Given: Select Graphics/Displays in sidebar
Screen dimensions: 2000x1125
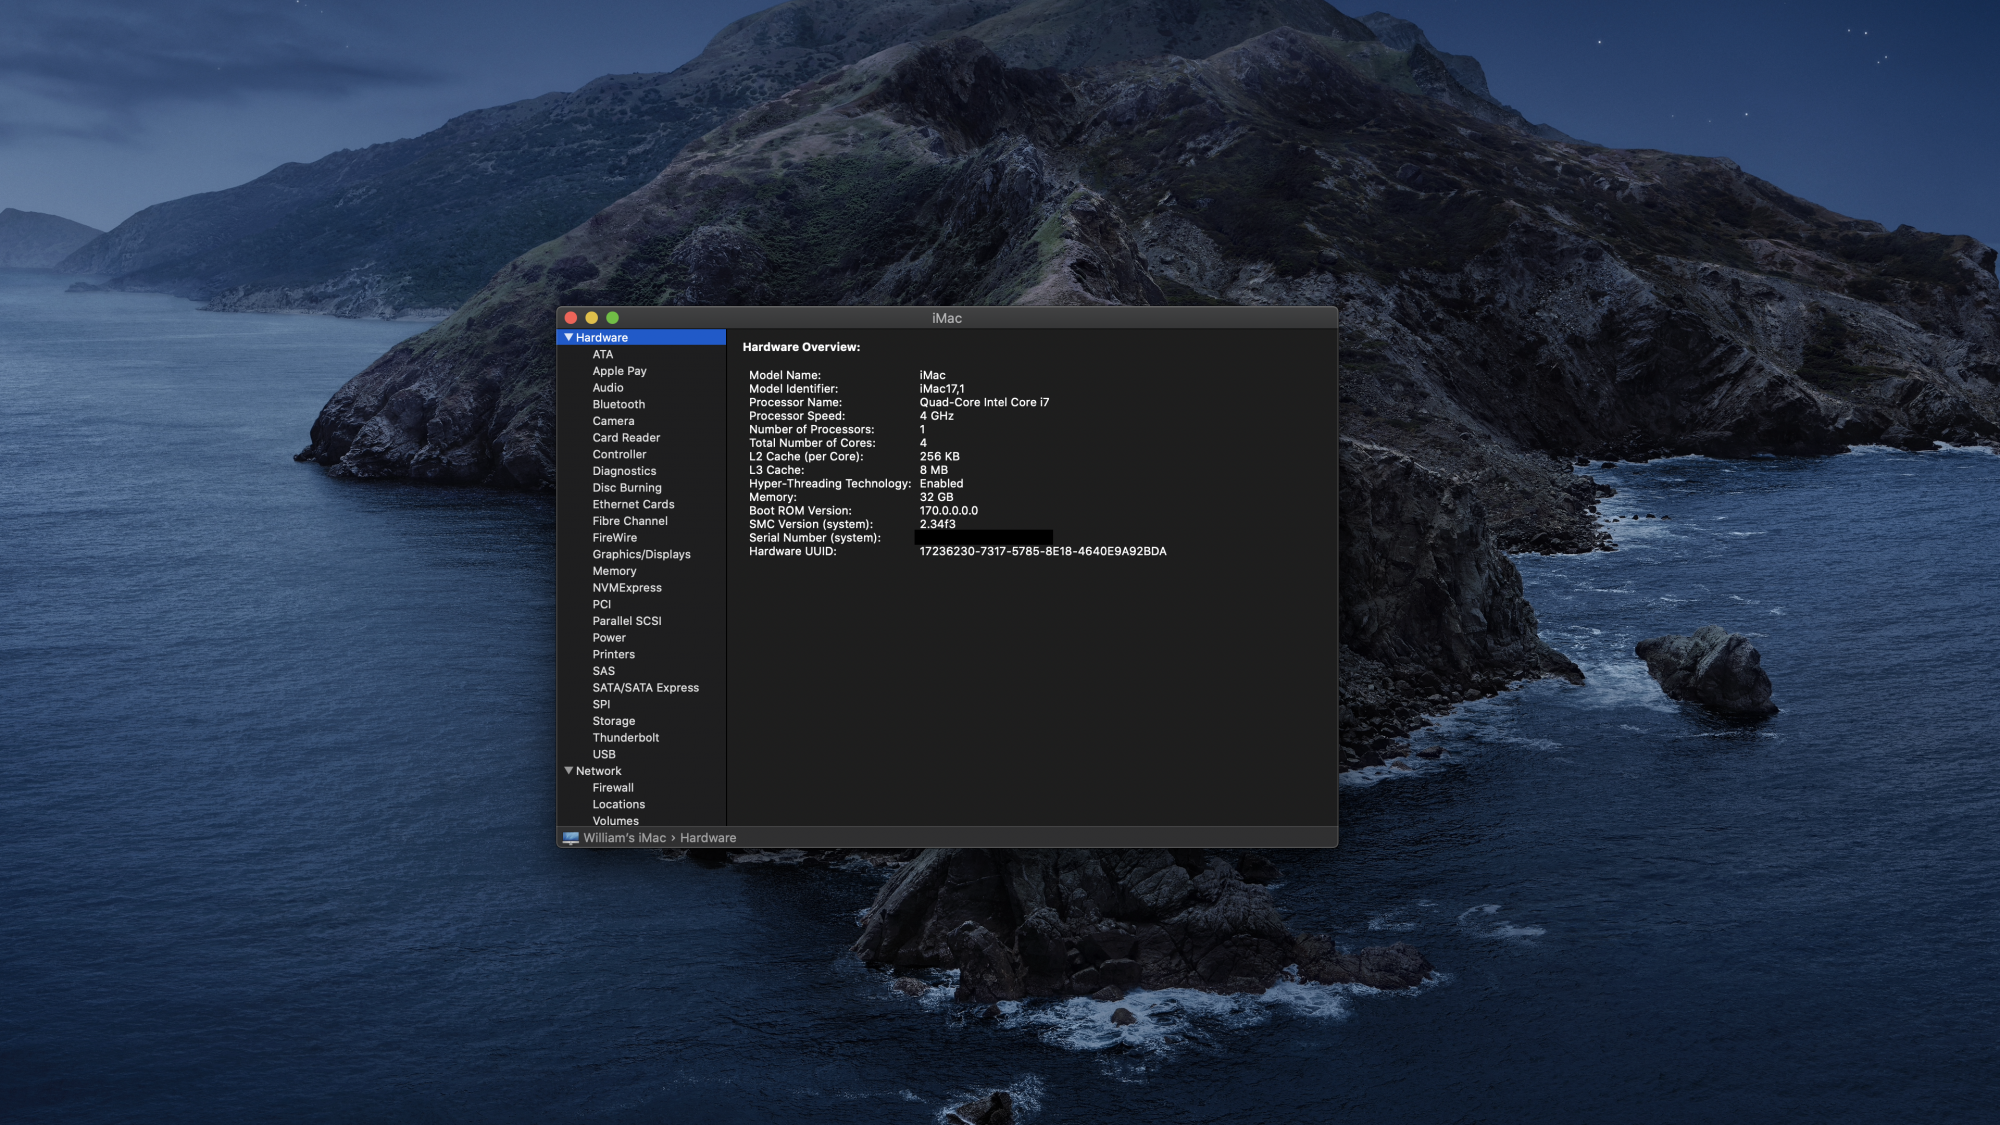Looking at the screenshot, I should [x=641, y=554].
